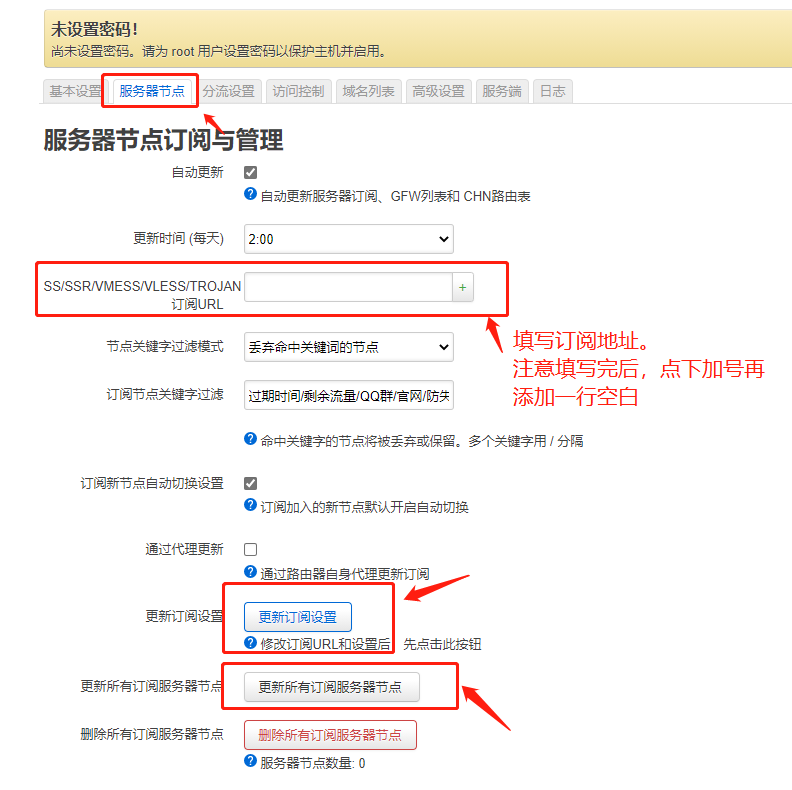Click the red 删除所有订阅服务器节点 button
This screenshot has width=792, height=790.
click(330, 735)
